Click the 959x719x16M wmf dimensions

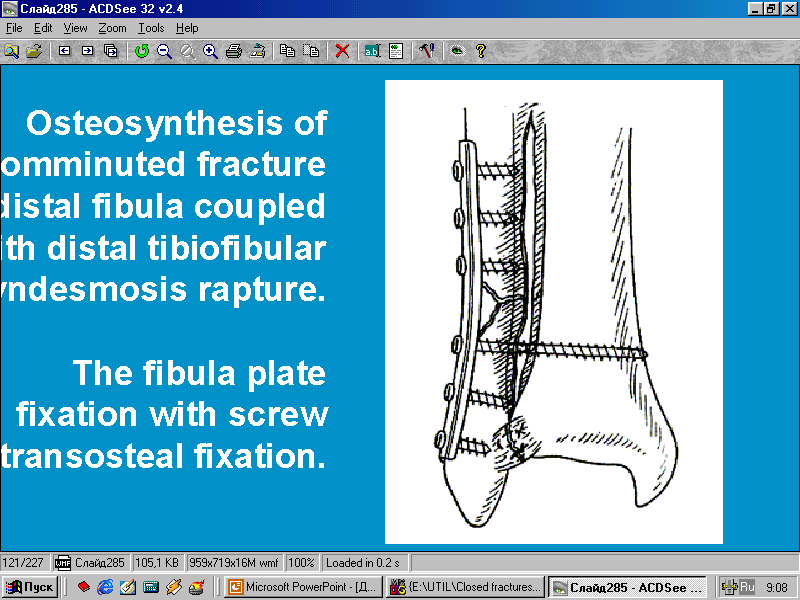[234, 563]
